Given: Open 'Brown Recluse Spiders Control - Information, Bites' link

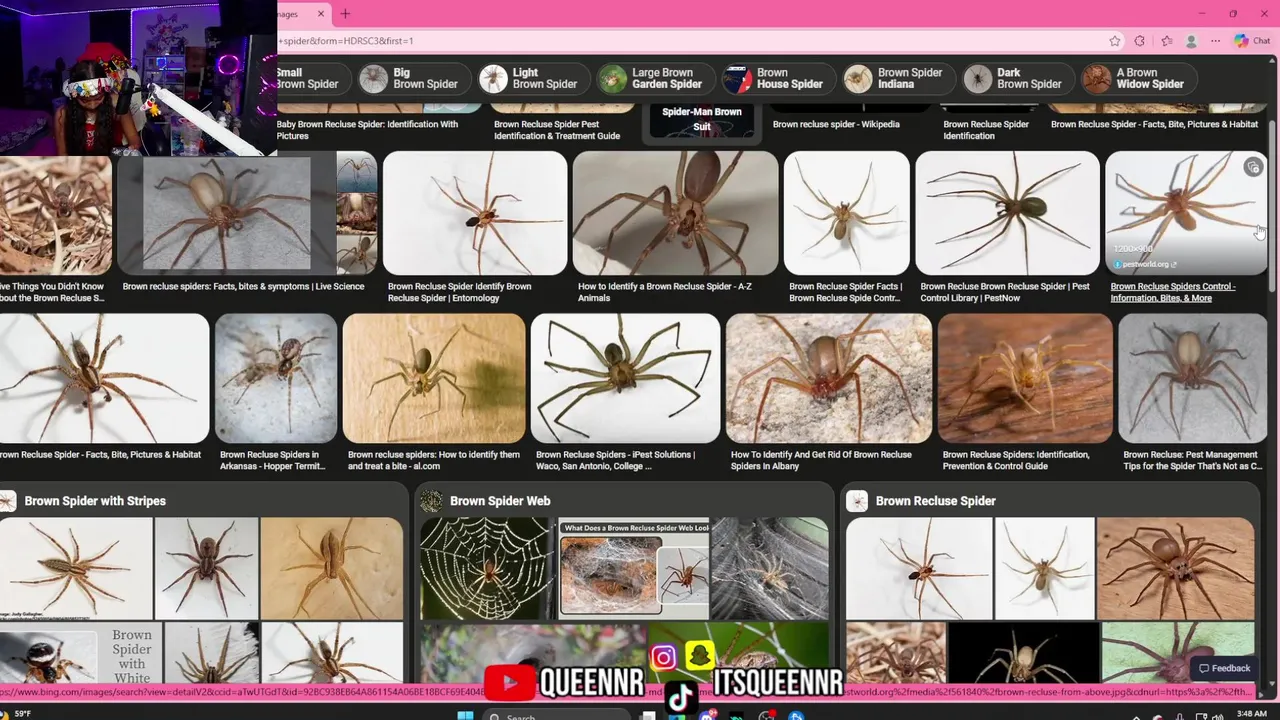Looking at the screenshot, I should pos(1173,292).
